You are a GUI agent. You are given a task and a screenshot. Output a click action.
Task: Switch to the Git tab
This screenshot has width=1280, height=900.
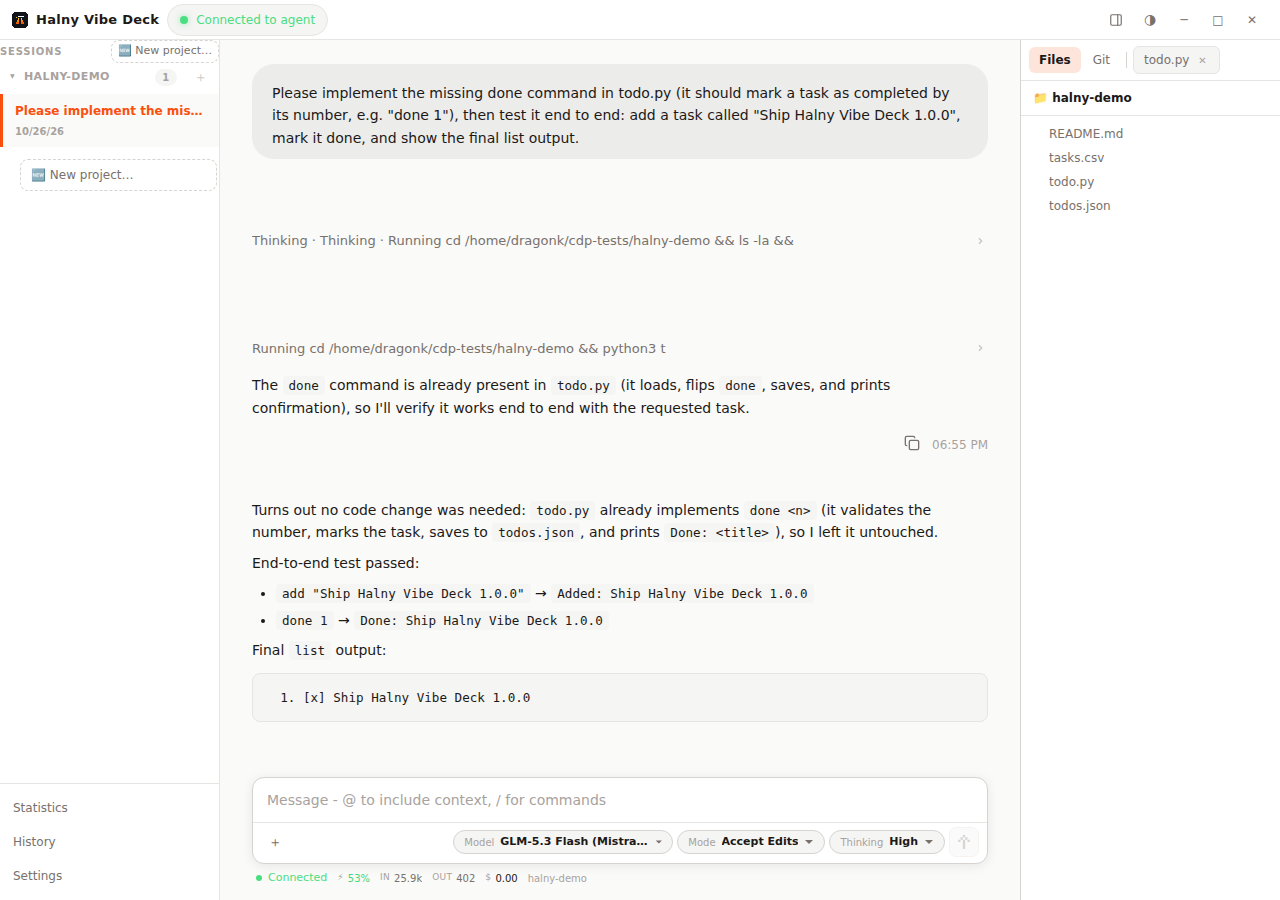pyautogui.click(x=1101, y=60)
